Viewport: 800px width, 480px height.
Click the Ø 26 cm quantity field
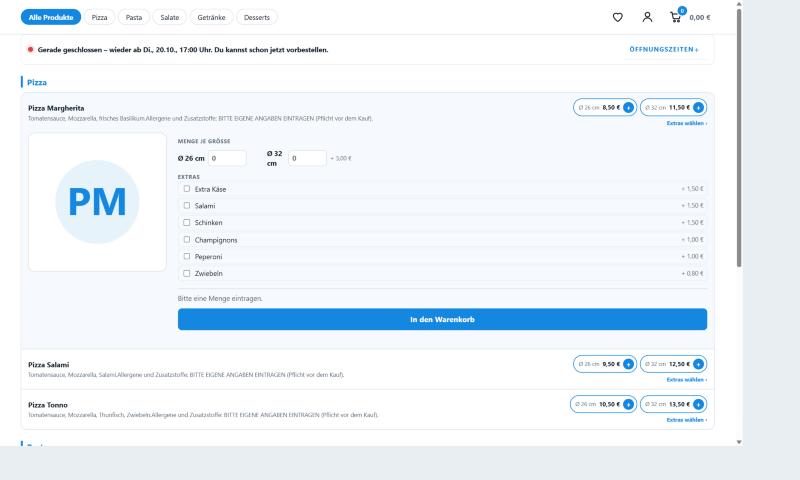227,158
